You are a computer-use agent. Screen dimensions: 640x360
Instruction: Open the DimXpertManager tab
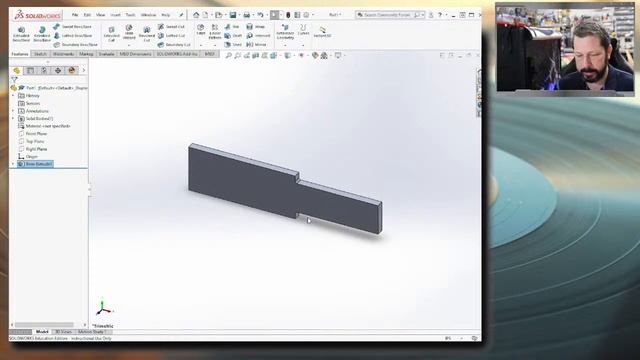58,71
